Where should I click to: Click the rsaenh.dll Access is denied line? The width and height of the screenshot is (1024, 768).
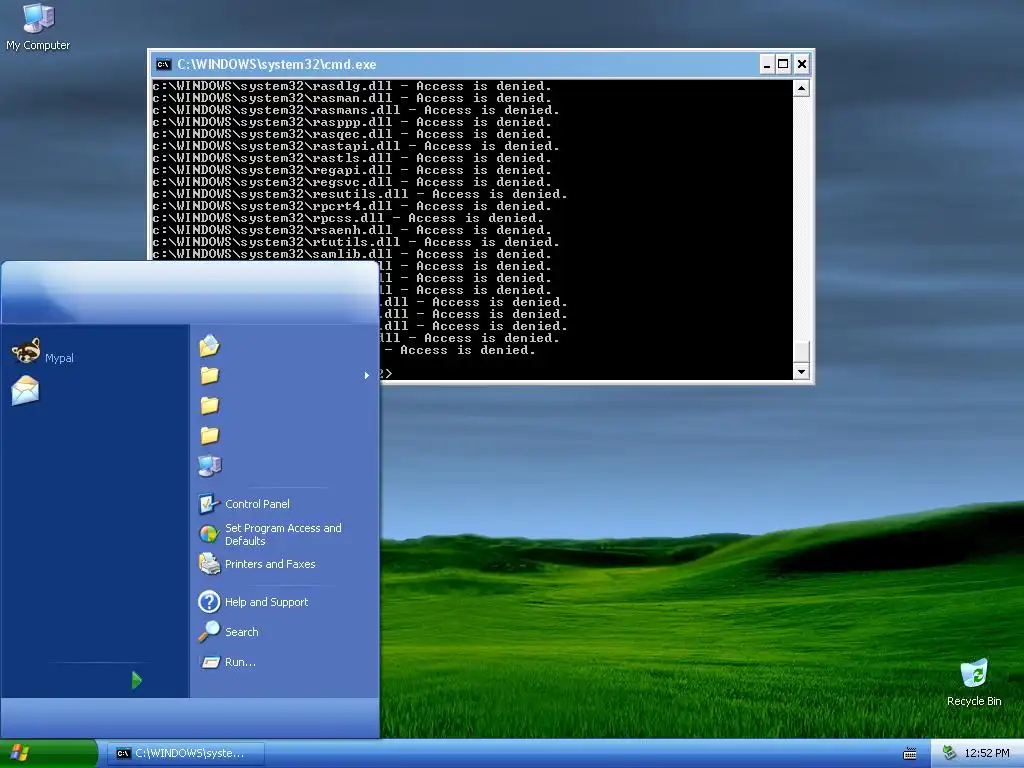click(x=352, y=230)
